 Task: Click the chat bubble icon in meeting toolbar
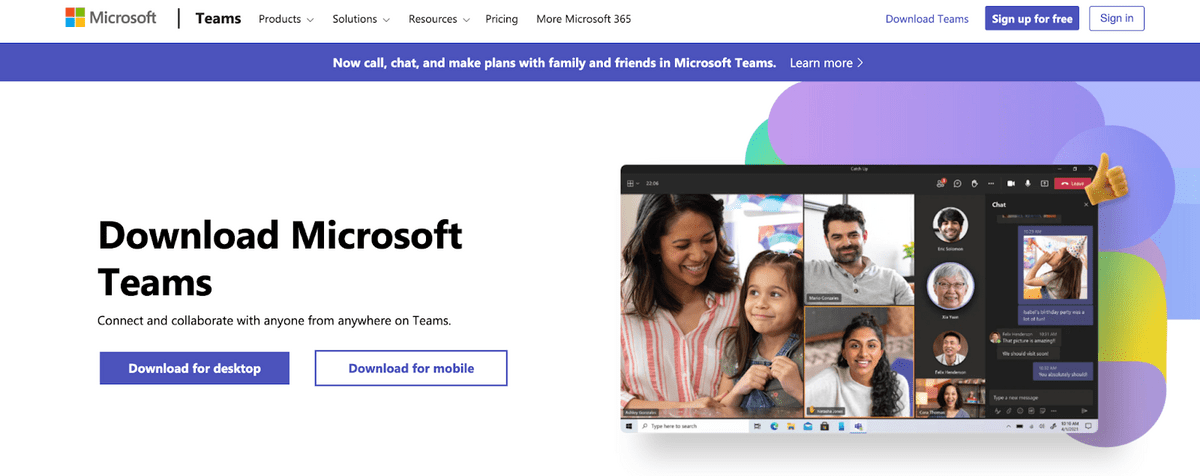click(x=957, y=184)
